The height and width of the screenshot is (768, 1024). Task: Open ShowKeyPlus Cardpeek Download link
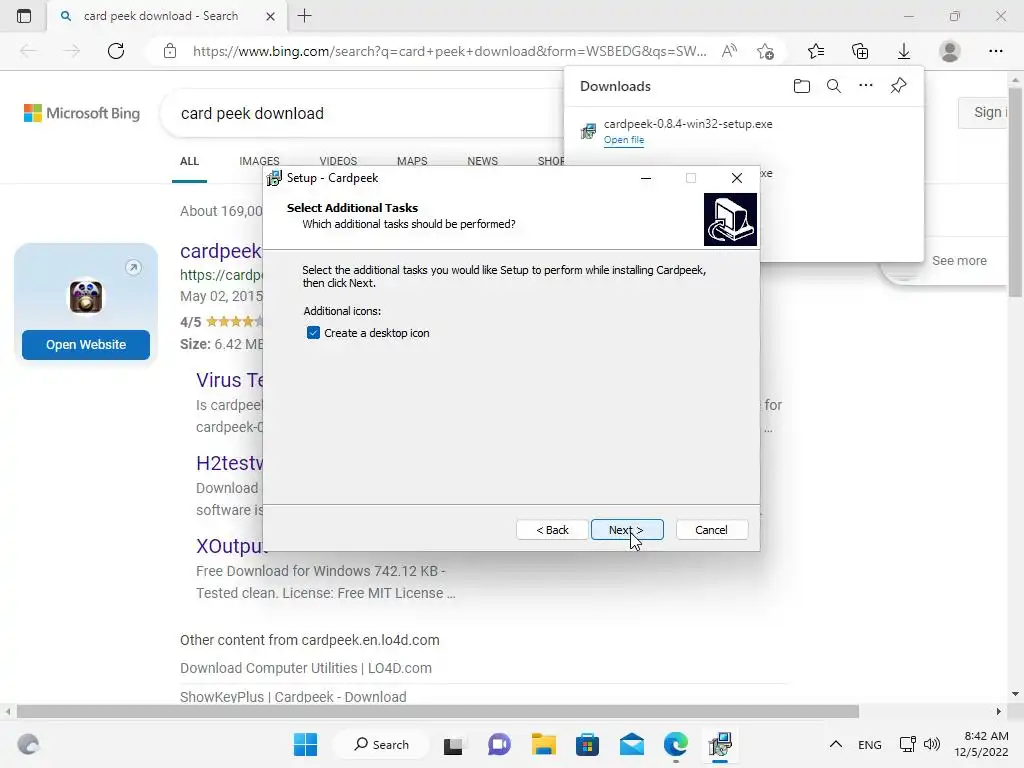tap(293, 697)
